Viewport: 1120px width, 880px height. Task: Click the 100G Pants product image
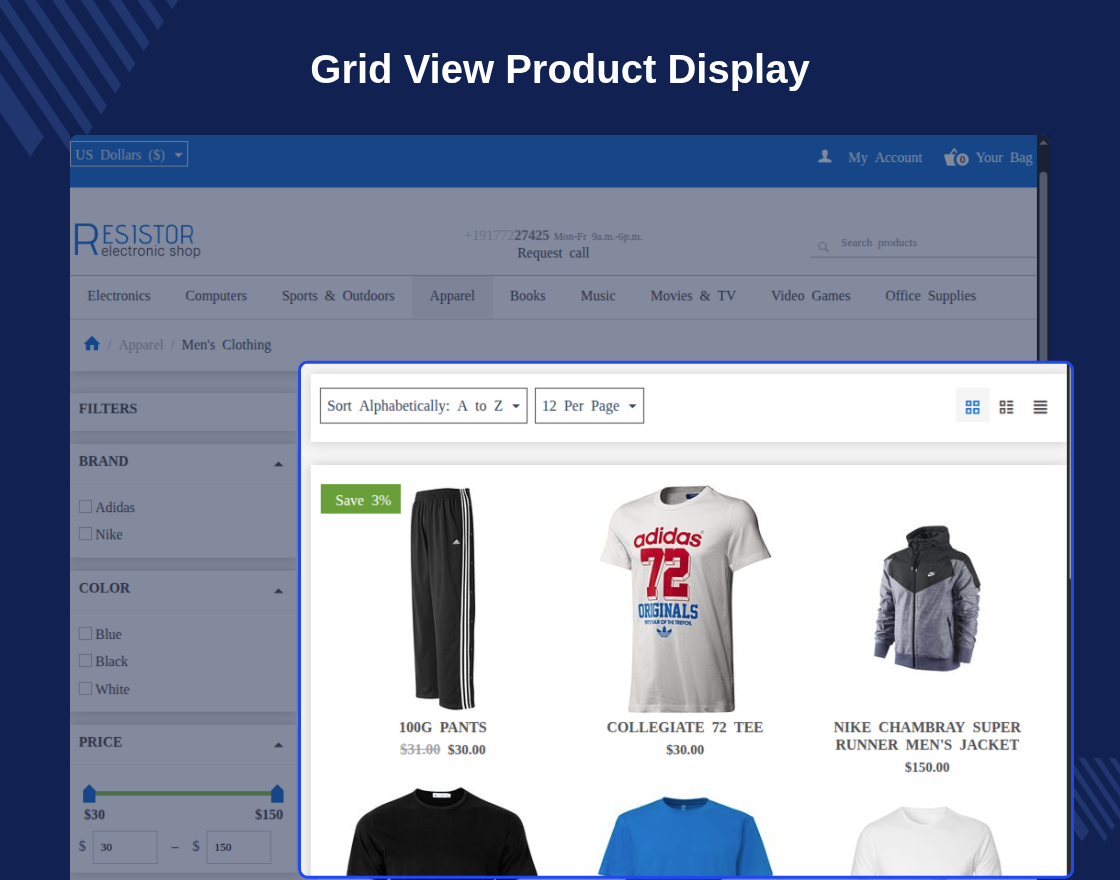443,599
